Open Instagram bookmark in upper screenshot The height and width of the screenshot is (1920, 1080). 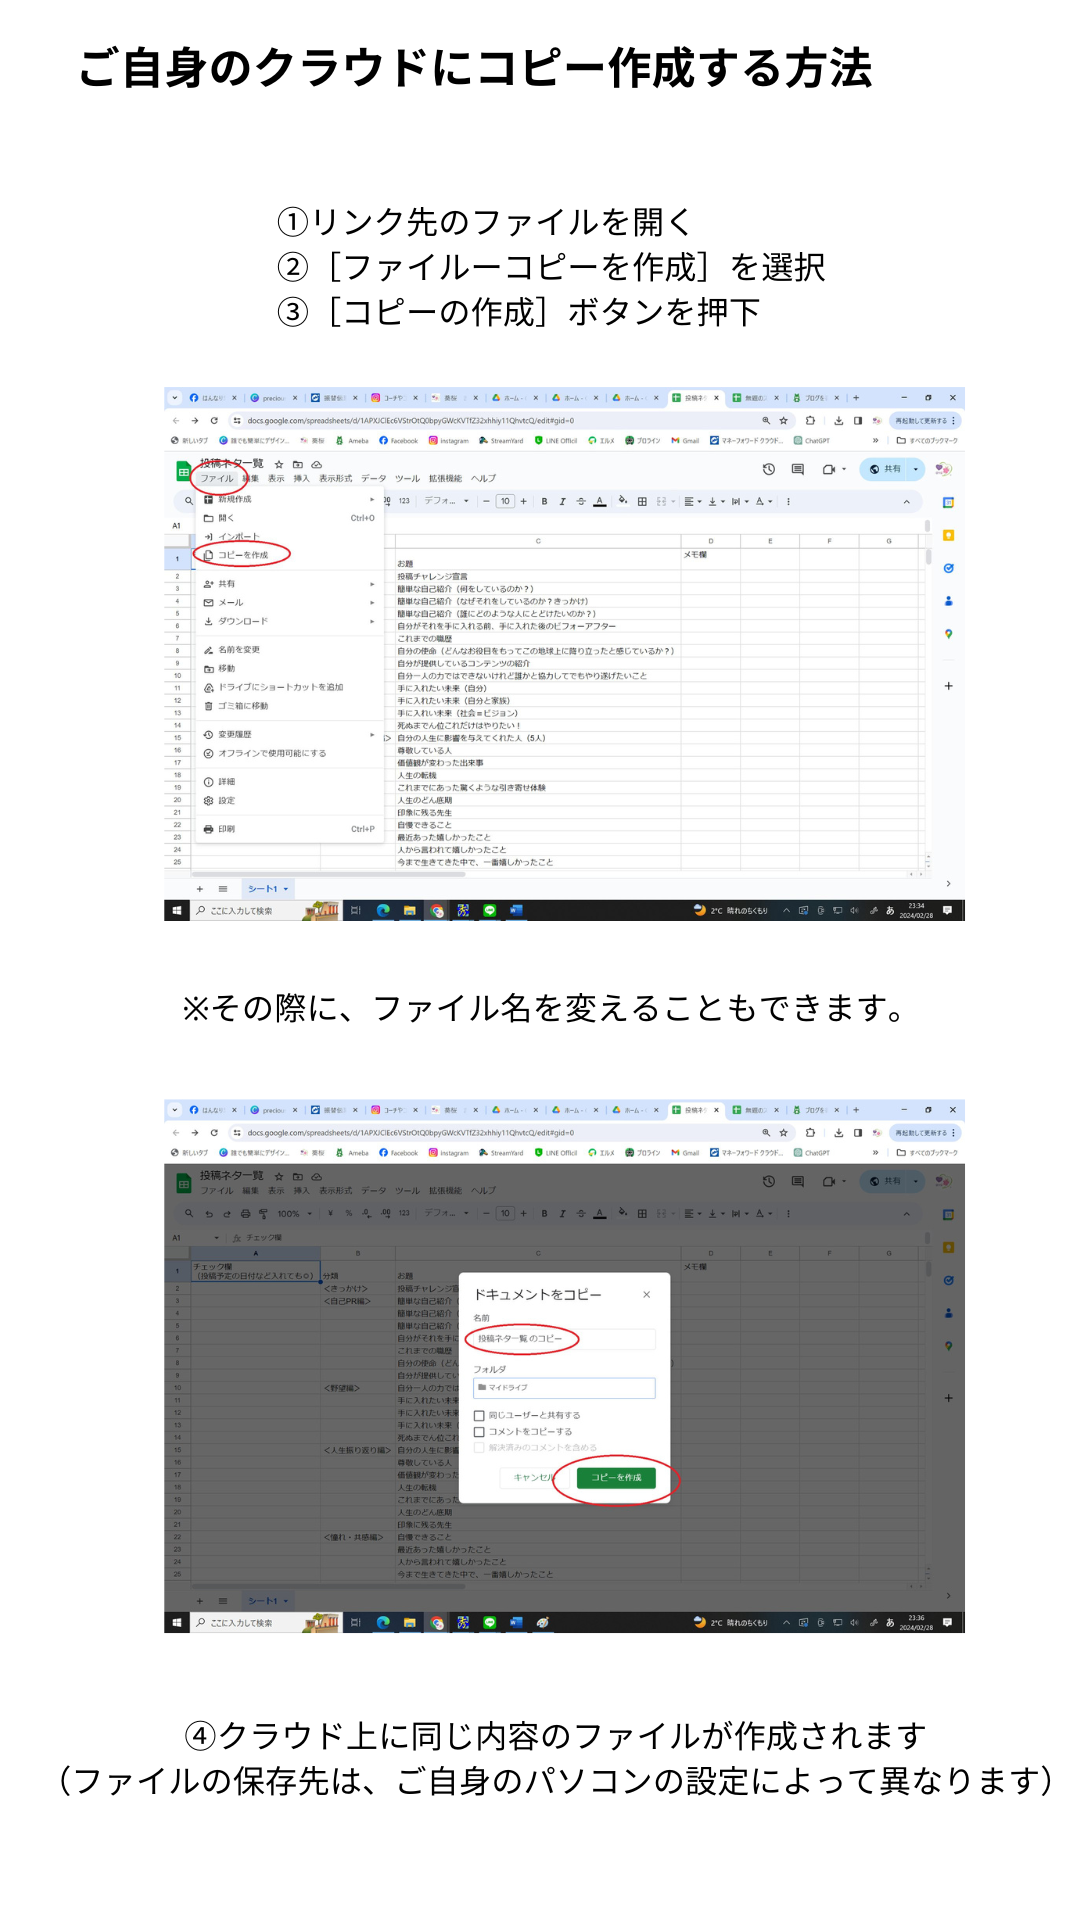pos(448,440)
